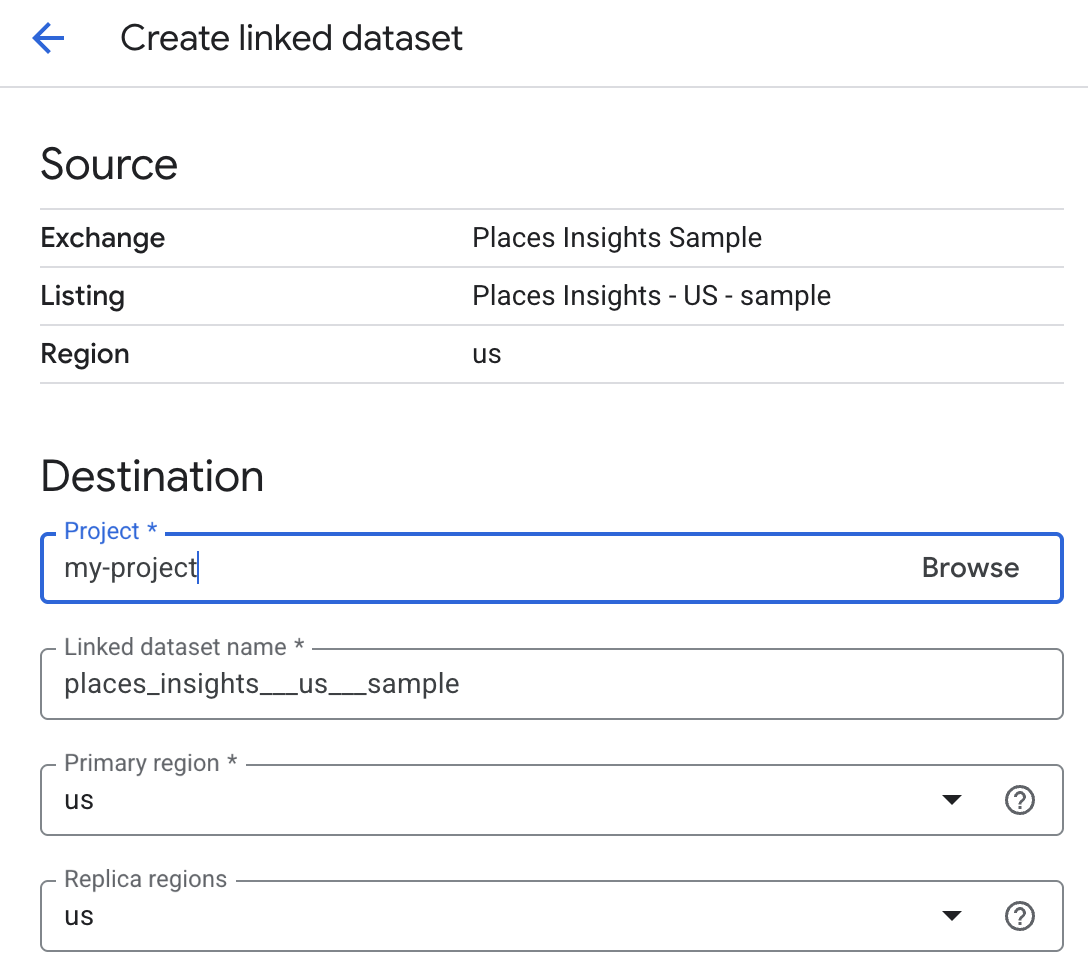Click places_insights___us___sample dataset name text
The image size is (1088, 976).
point(261,684)
